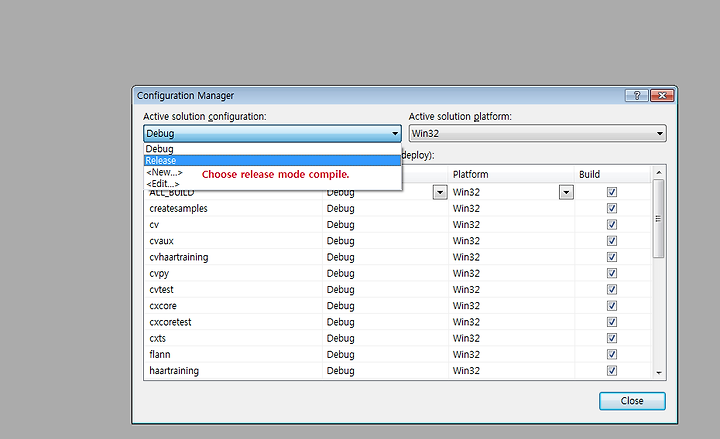Image resolution: width=720 pixels, height=439 pixels.
Task: Uncheck Build for createsamples project
Action: click(x=612, y=208)
